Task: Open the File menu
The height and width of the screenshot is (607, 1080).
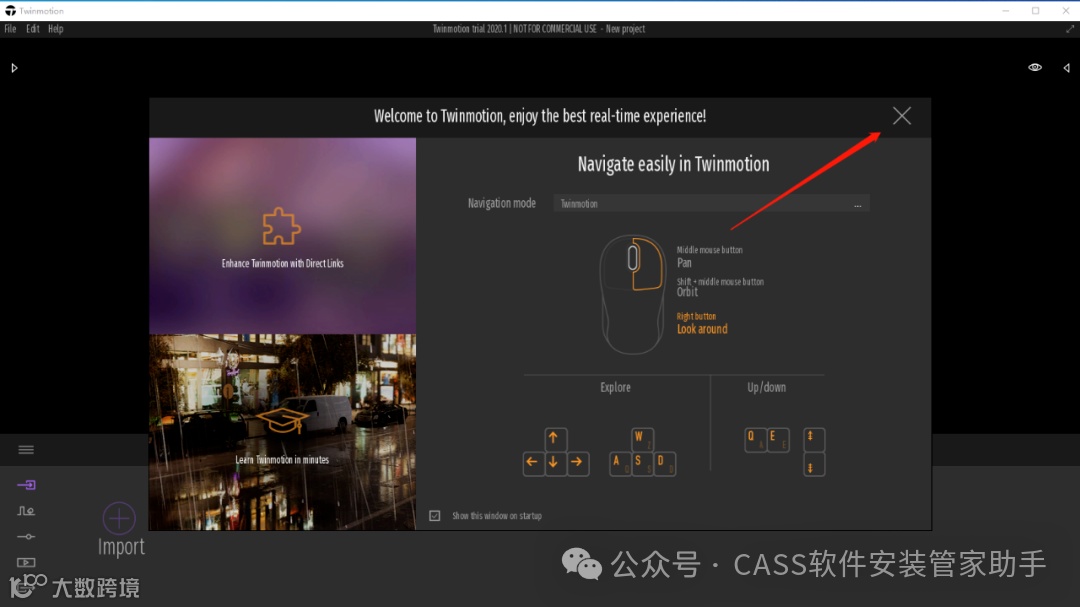Action: pyautogui.click(x=10, y=29)
